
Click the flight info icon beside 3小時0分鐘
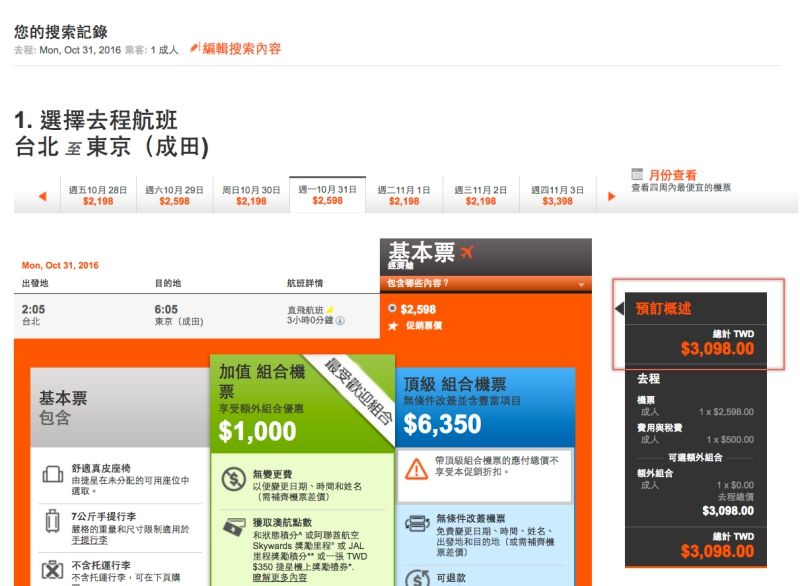point(340,320)
